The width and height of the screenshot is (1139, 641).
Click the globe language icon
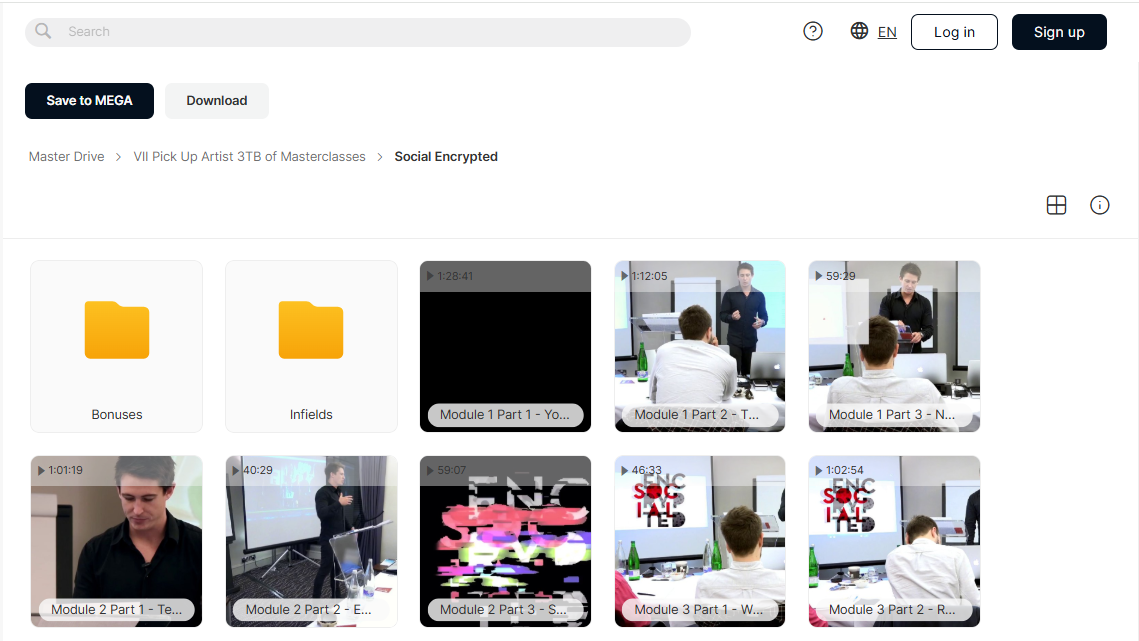coord(859,31)
